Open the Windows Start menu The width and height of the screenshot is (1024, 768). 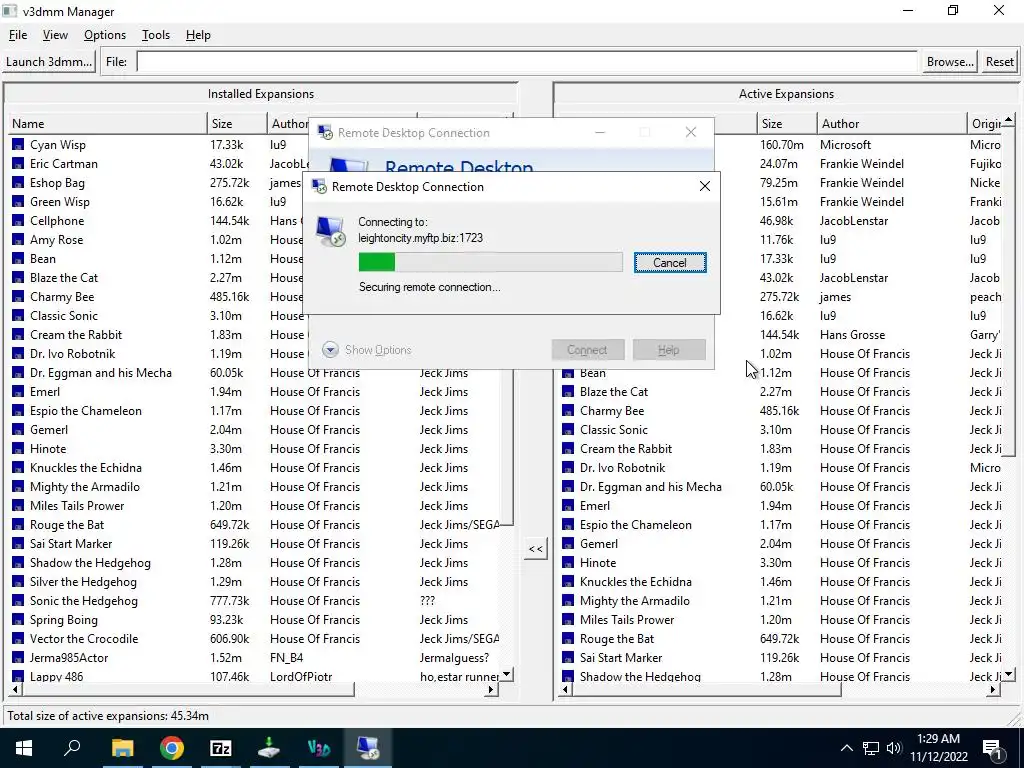pos(24,748)
